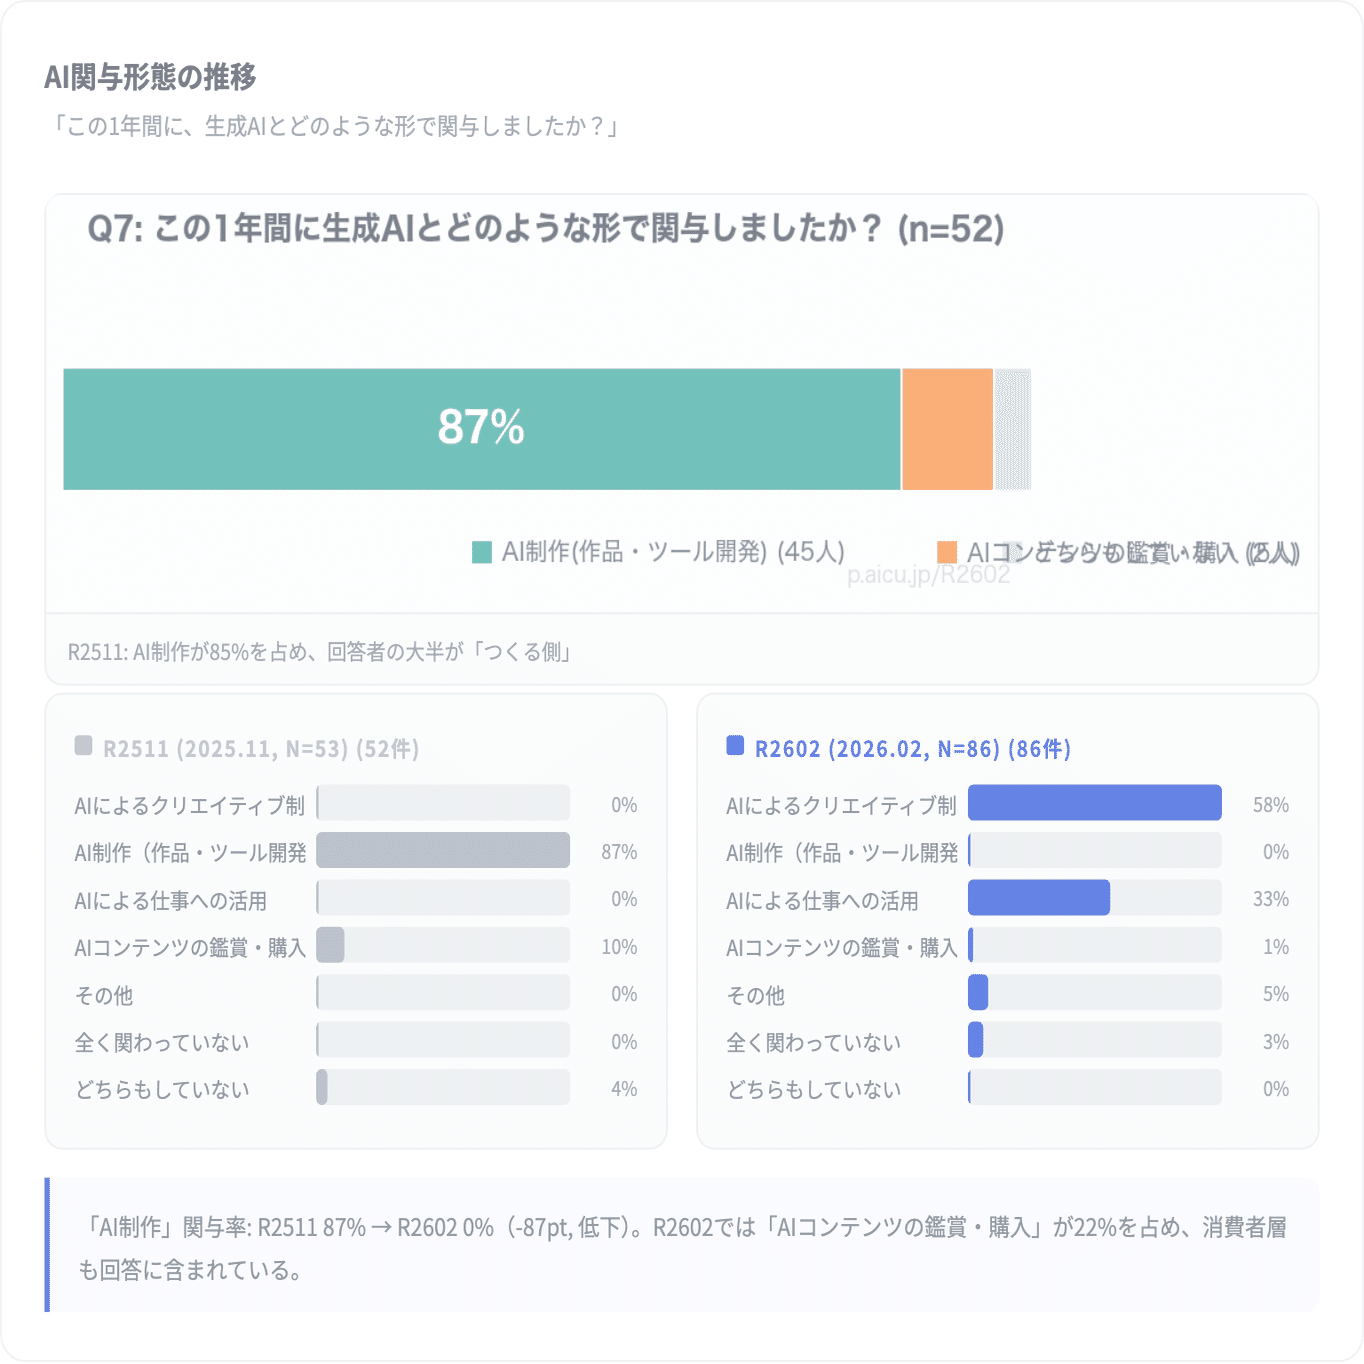Select the R2511 どちらもしていない 4% bar
This screenshot has height=1364, width=1364.
[x=322, y=1088]
